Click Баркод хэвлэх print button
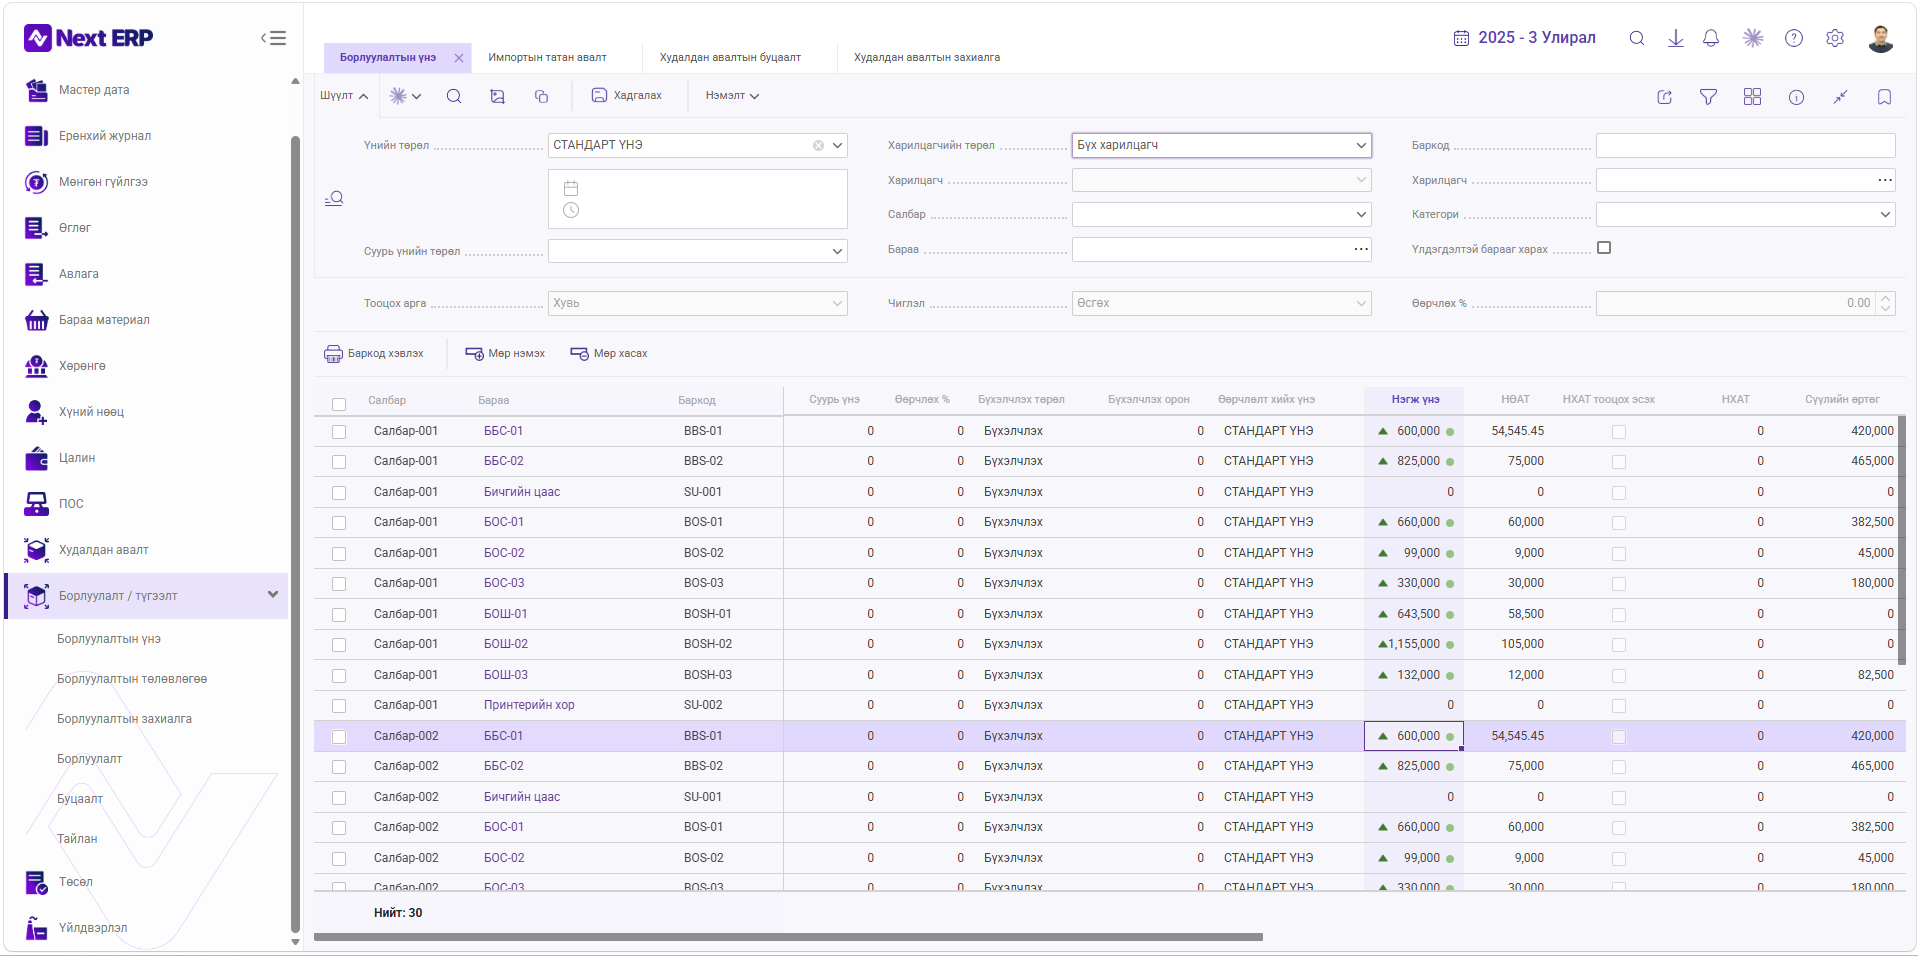This screenshot has width=1918, height=956. [x=374, y=354]
